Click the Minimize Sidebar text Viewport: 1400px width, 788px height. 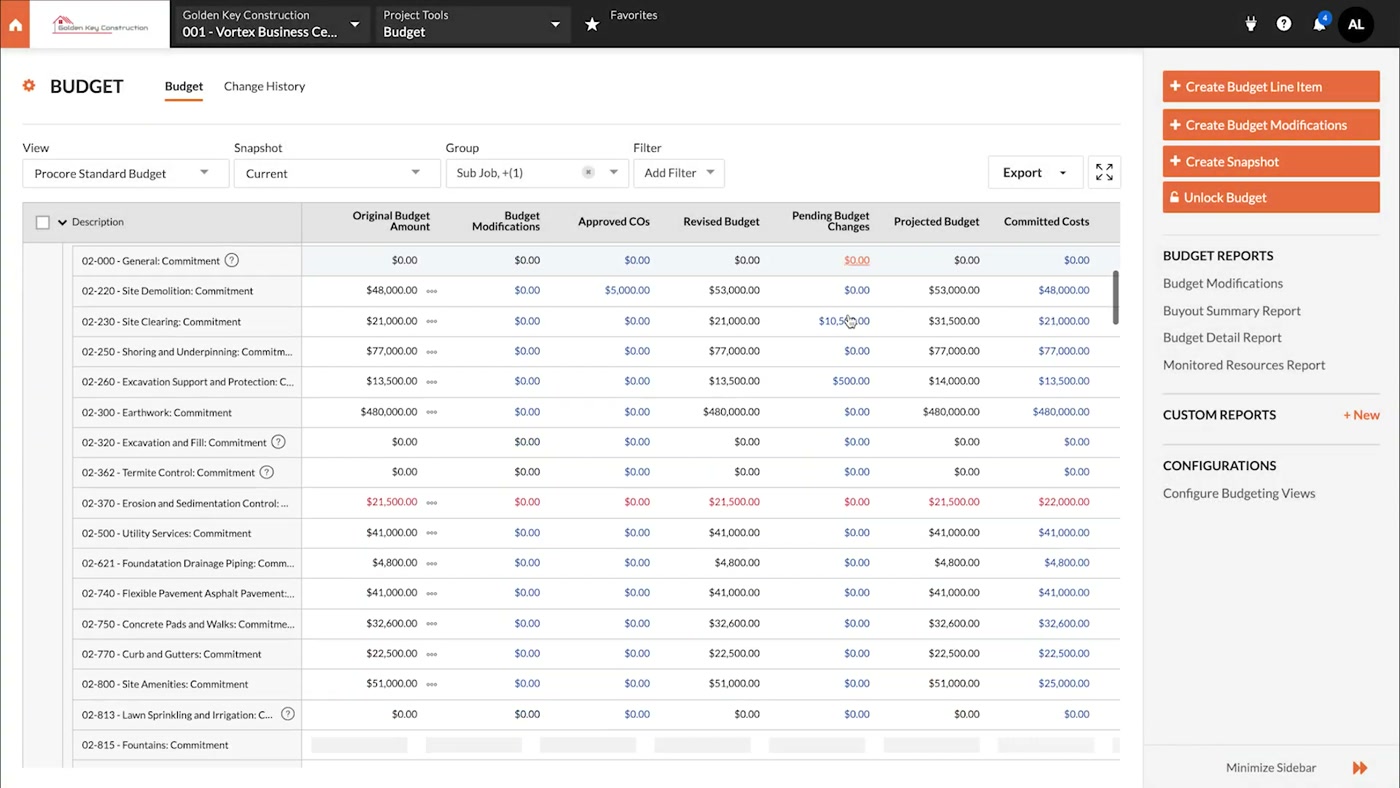1271,768
